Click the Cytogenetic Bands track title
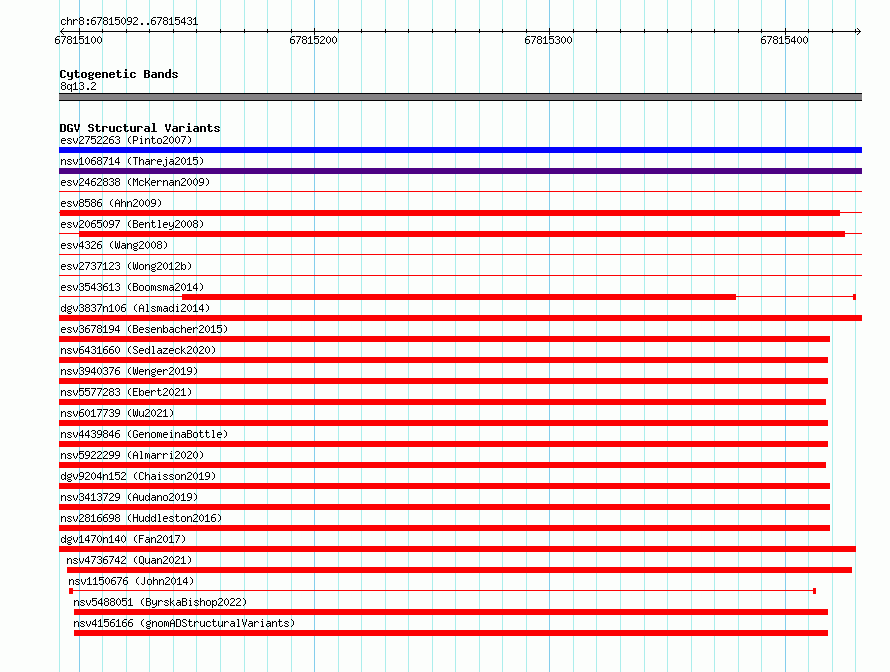Image resolution: width=890 pixels, height=672 pixels. (x=119, y=74)
